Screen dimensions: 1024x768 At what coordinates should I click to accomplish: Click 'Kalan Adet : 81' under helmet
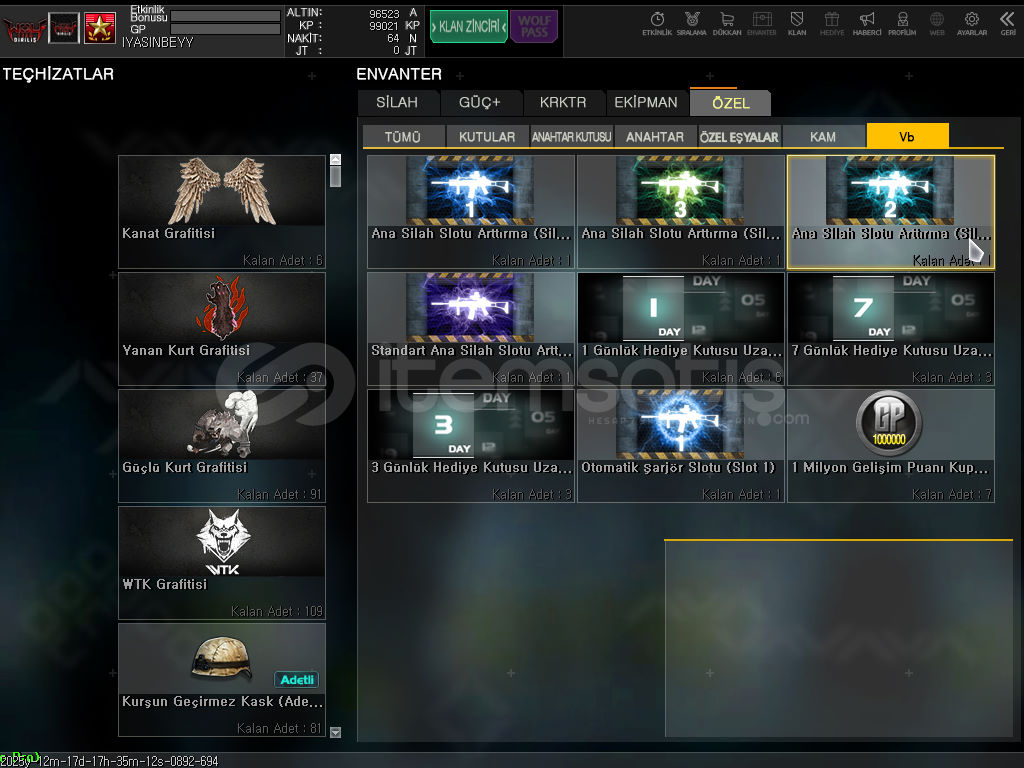click(x=280, y=728)
